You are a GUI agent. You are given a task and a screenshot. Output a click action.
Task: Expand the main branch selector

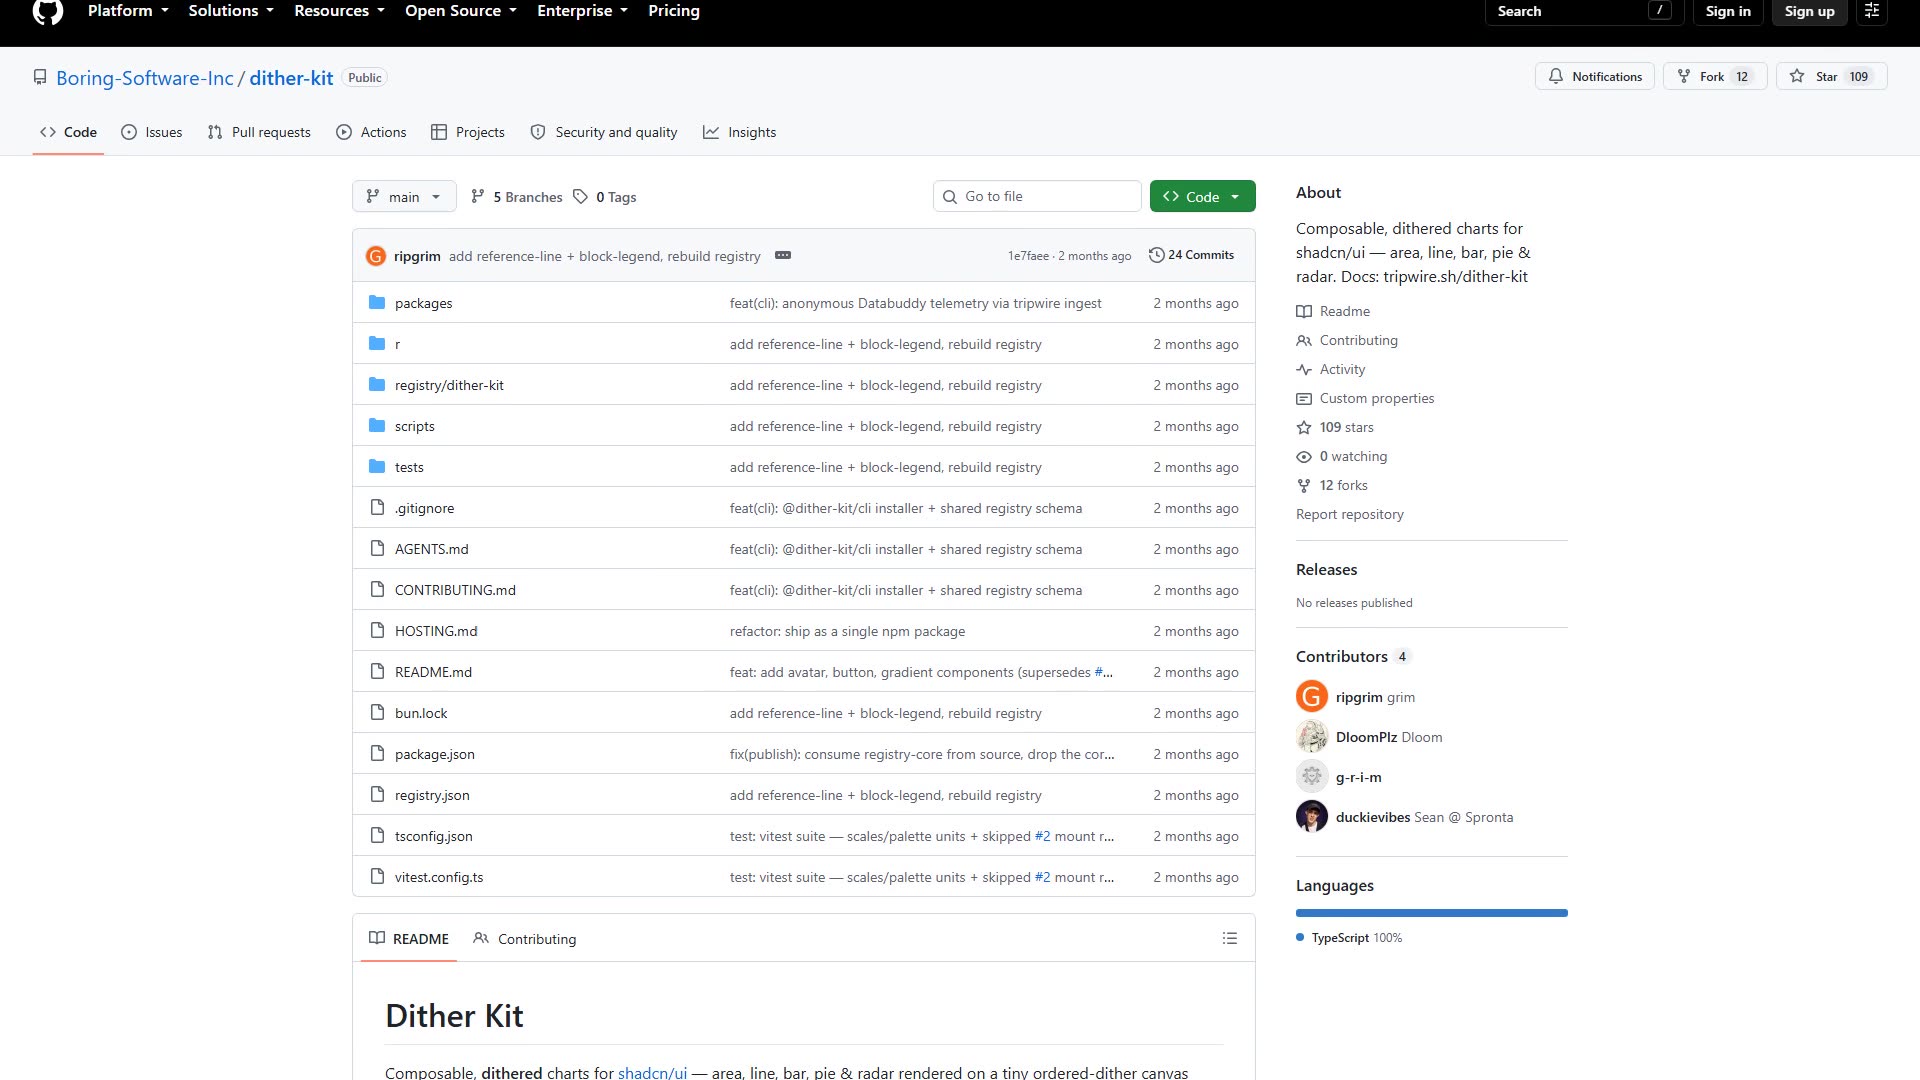tap(404, 197)
